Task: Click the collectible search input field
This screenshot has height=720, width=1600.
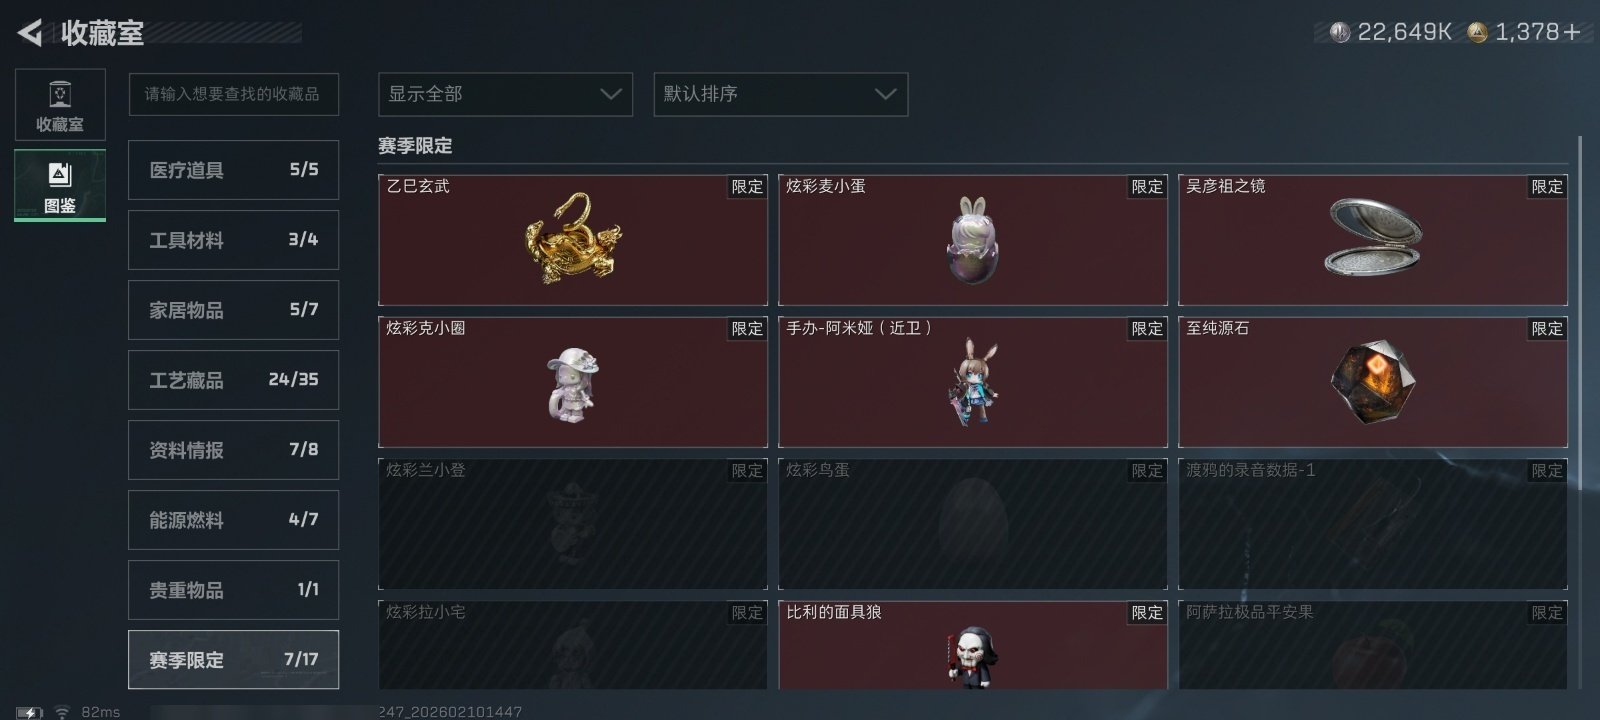Action: 233,94
